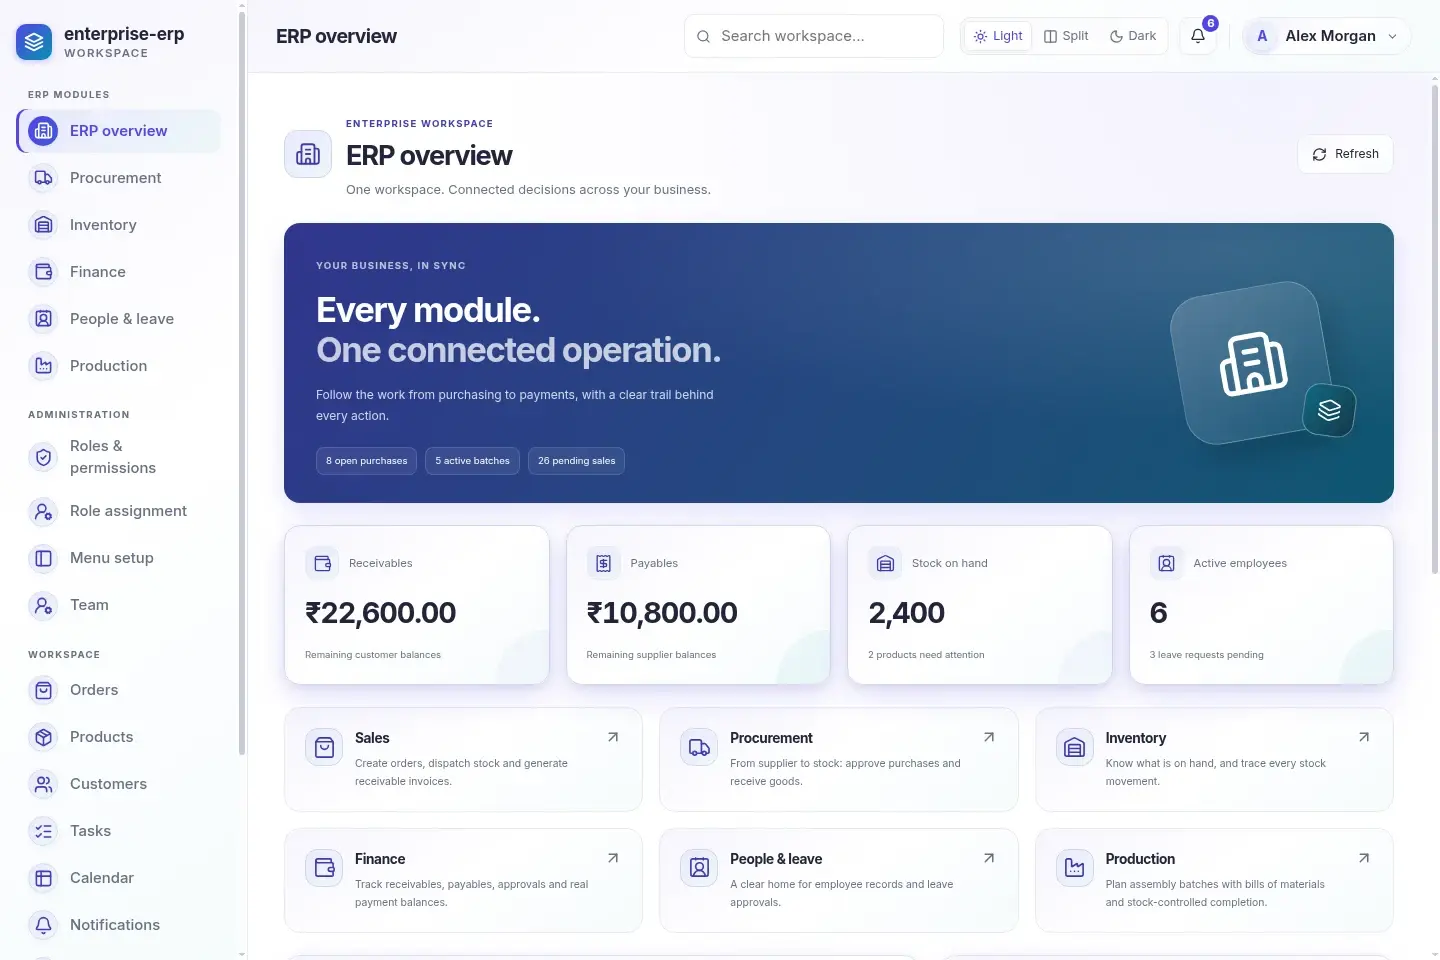This screenshot has height=960, width=1440.
Task: Click the enterprise-erp workspace logo icon
Action: pyautogui.click(x=34, y=42)
